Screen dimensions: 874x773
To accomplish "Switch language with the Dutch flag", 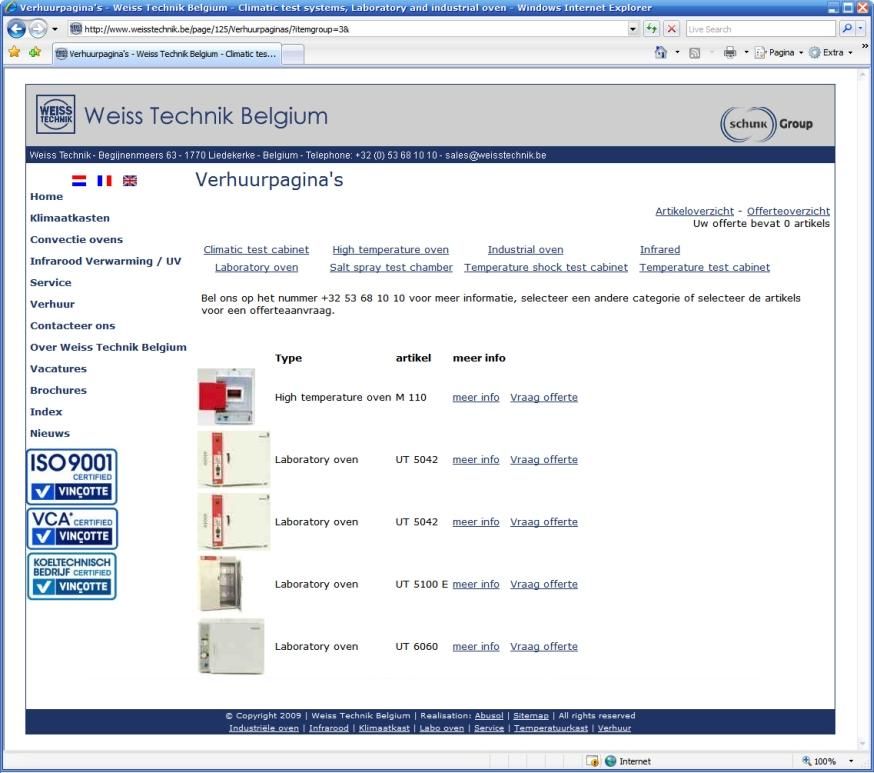I will (79, 181).
